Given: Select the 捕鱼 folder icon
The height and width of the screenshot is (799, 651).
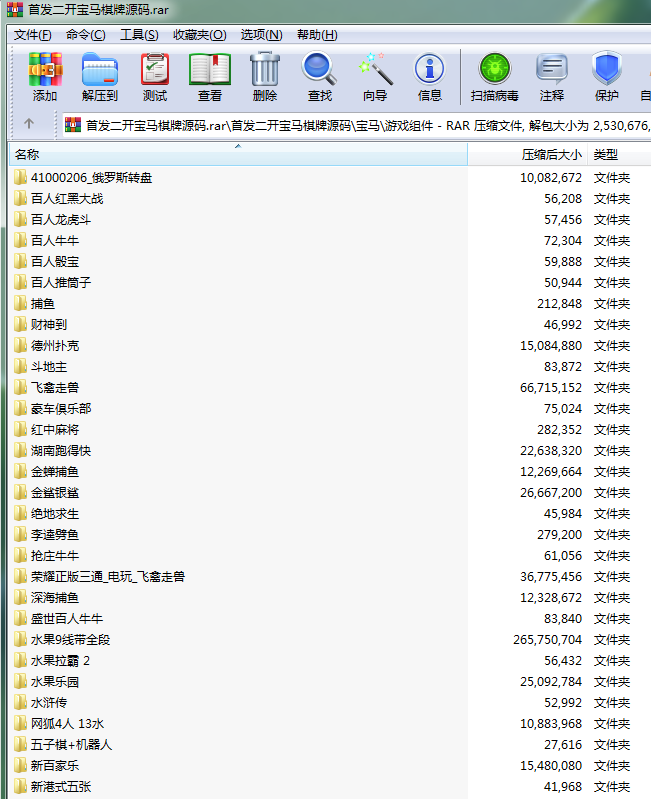Looking at the screenshot, I should pos(20,304).
